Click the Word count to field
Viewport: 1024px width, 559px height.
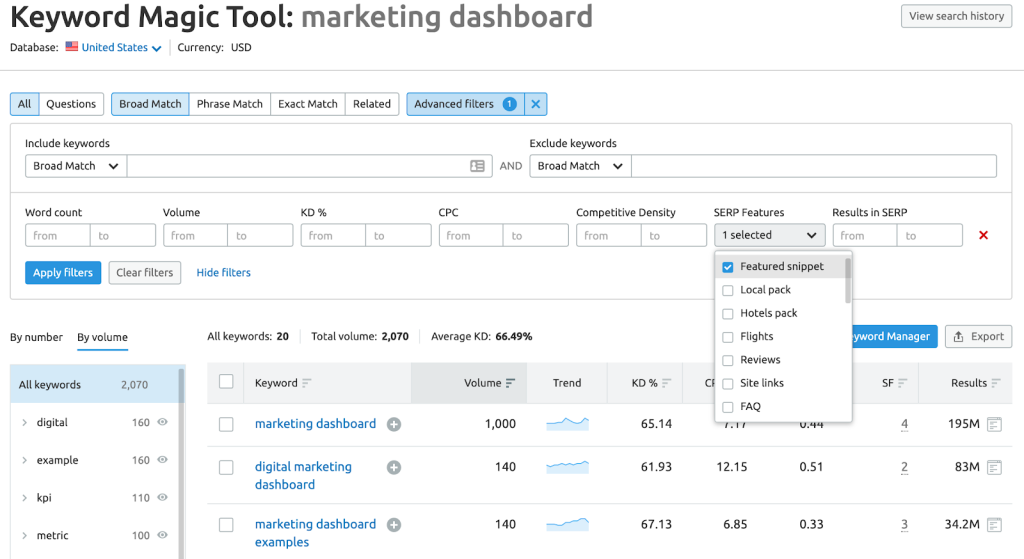pyautogui.click(x=123, y=235)
